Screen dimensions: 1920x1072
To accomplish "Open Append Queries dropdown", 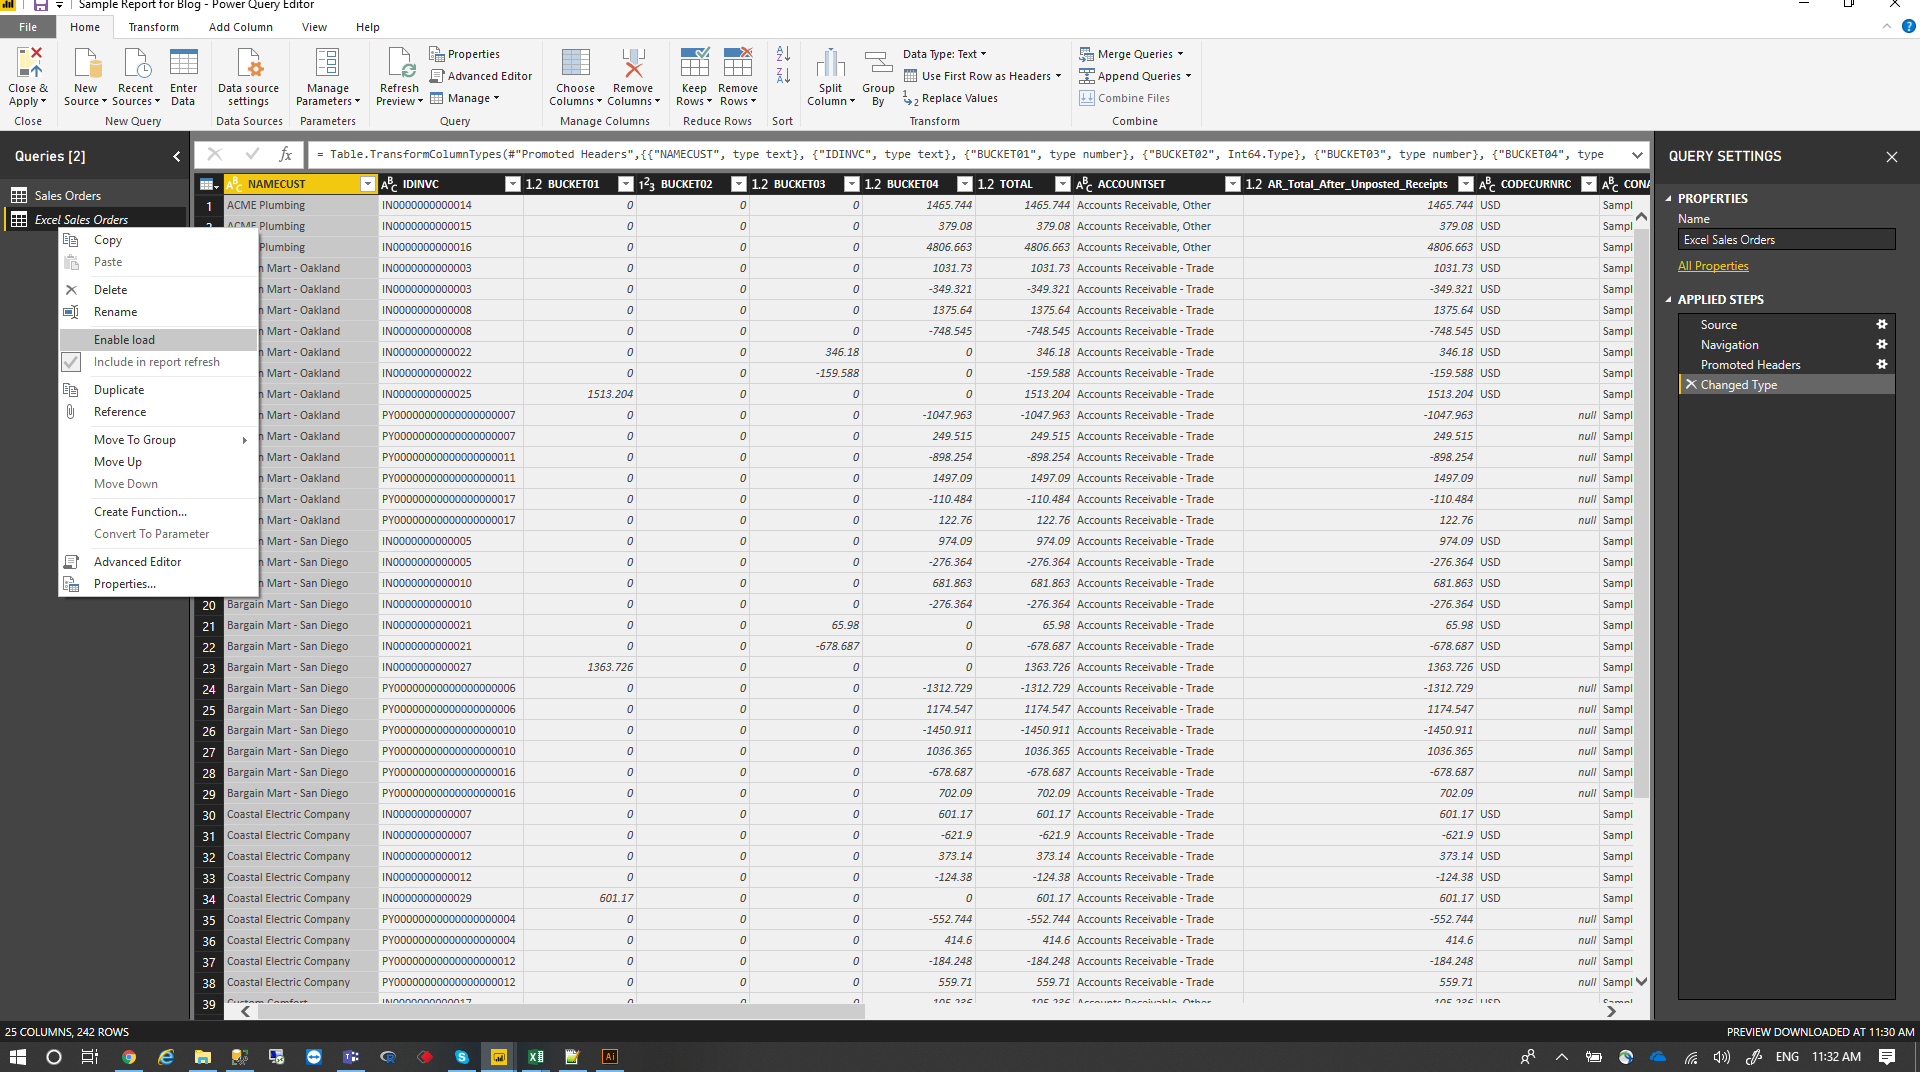I will 1136,76.
